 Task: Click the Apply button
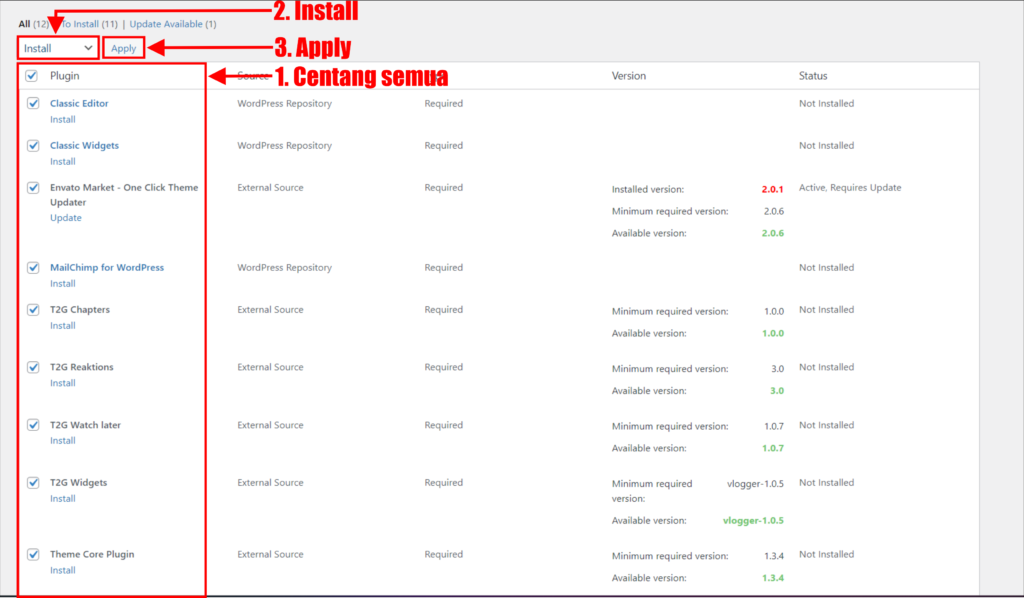pyautogui.click(x=124, y=48)
